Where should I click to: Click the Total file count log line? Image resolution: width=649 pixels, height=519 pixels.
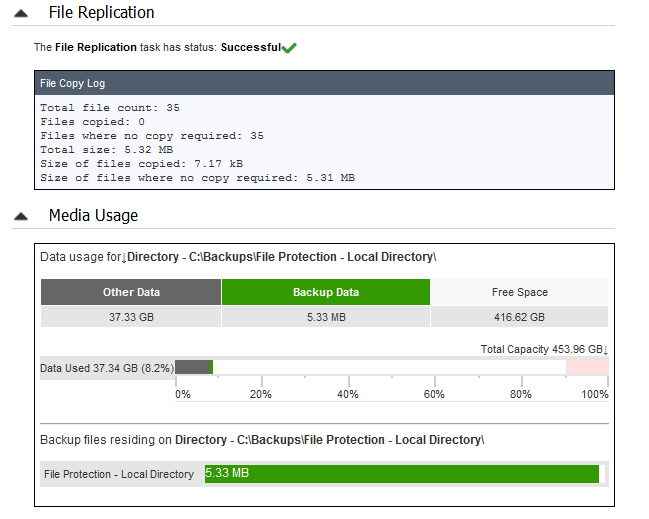click(110, 108)
